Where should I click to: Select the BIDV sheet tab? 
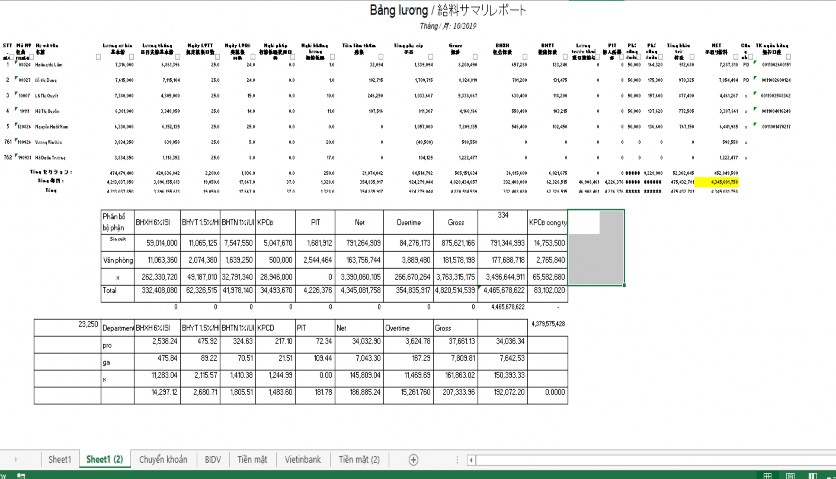(213, 459)
